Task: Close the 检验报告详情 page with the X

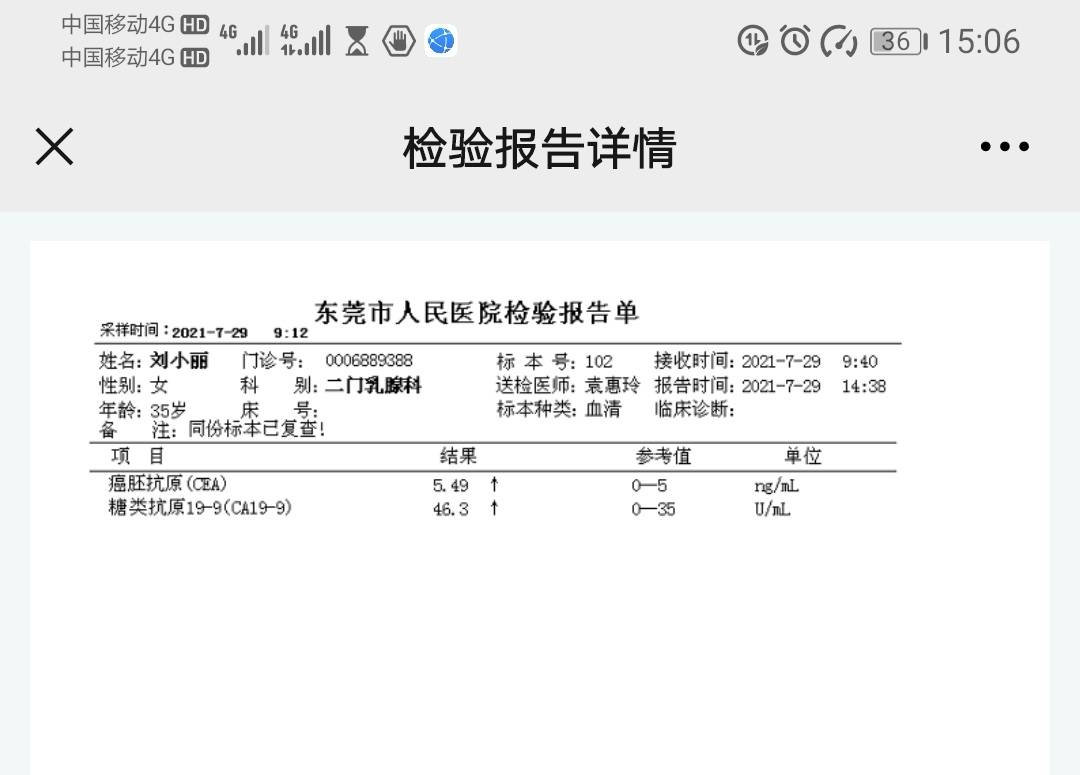Action: [x=54, y=146]
